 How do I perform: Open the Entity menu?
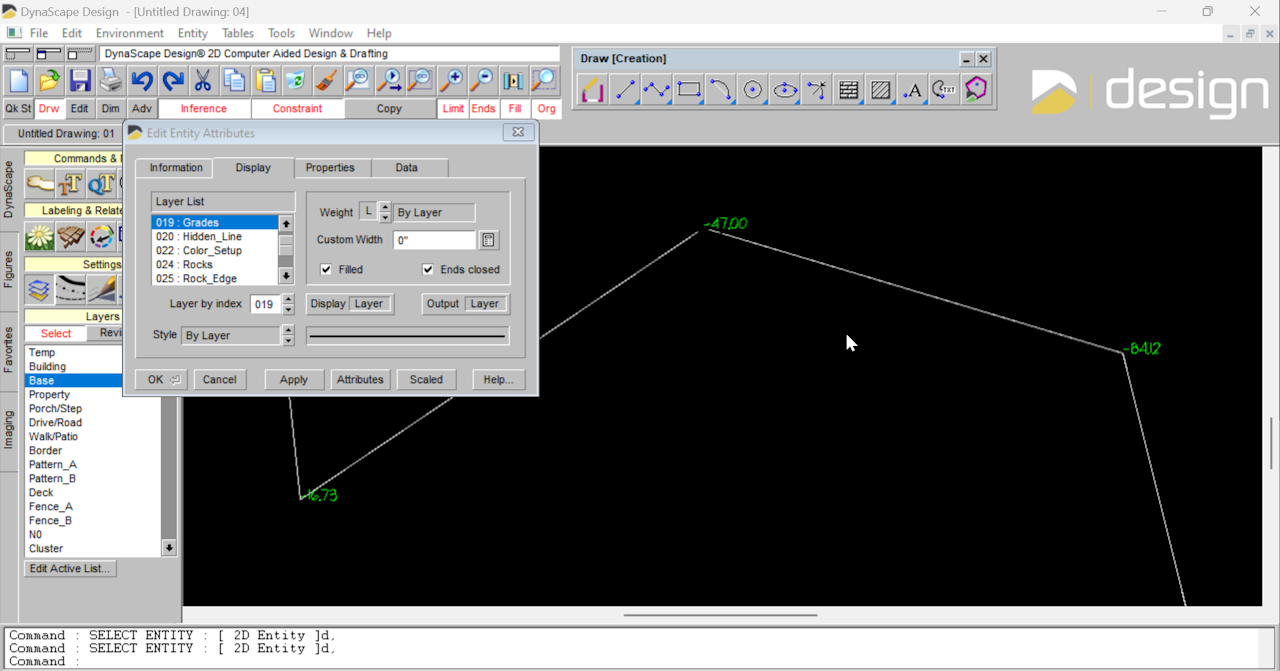(193, 33)
